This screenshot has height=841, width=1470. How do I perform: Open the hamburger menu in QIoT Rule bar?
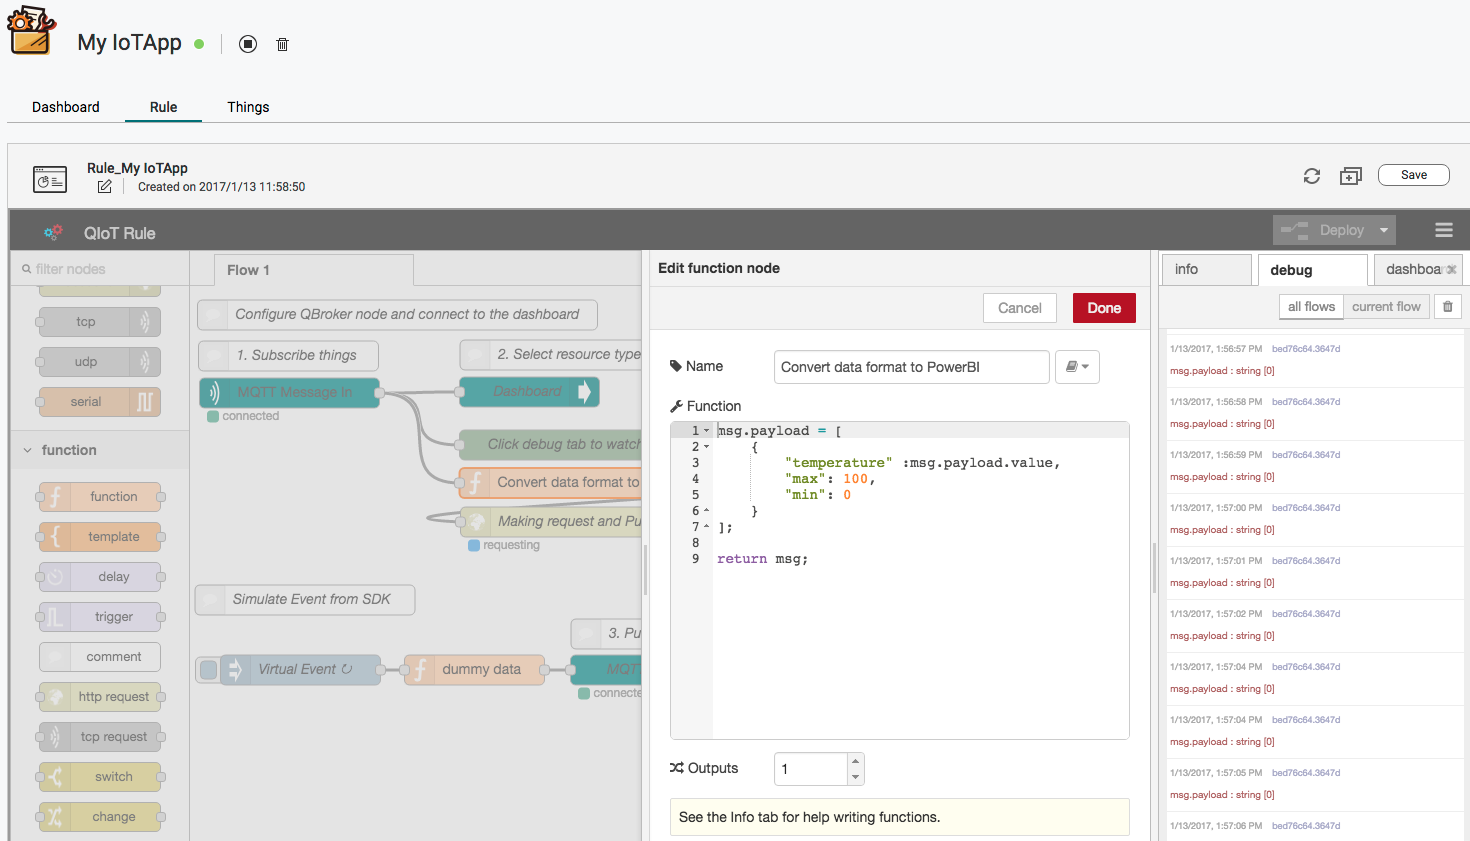click(1443, 230)
